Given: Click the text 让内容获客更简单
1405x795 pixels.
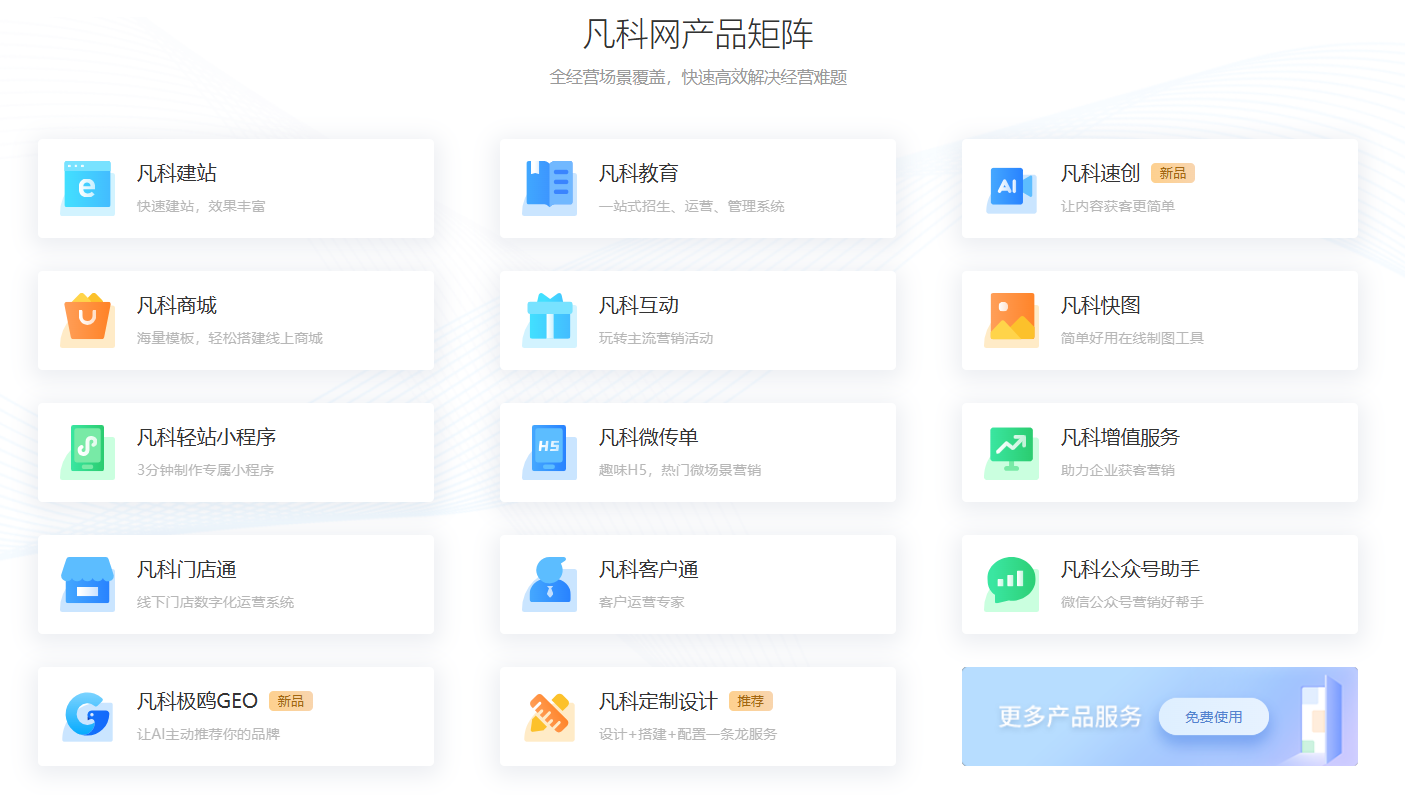Looking at the screenshot, I should click(x=1118, y=206).
